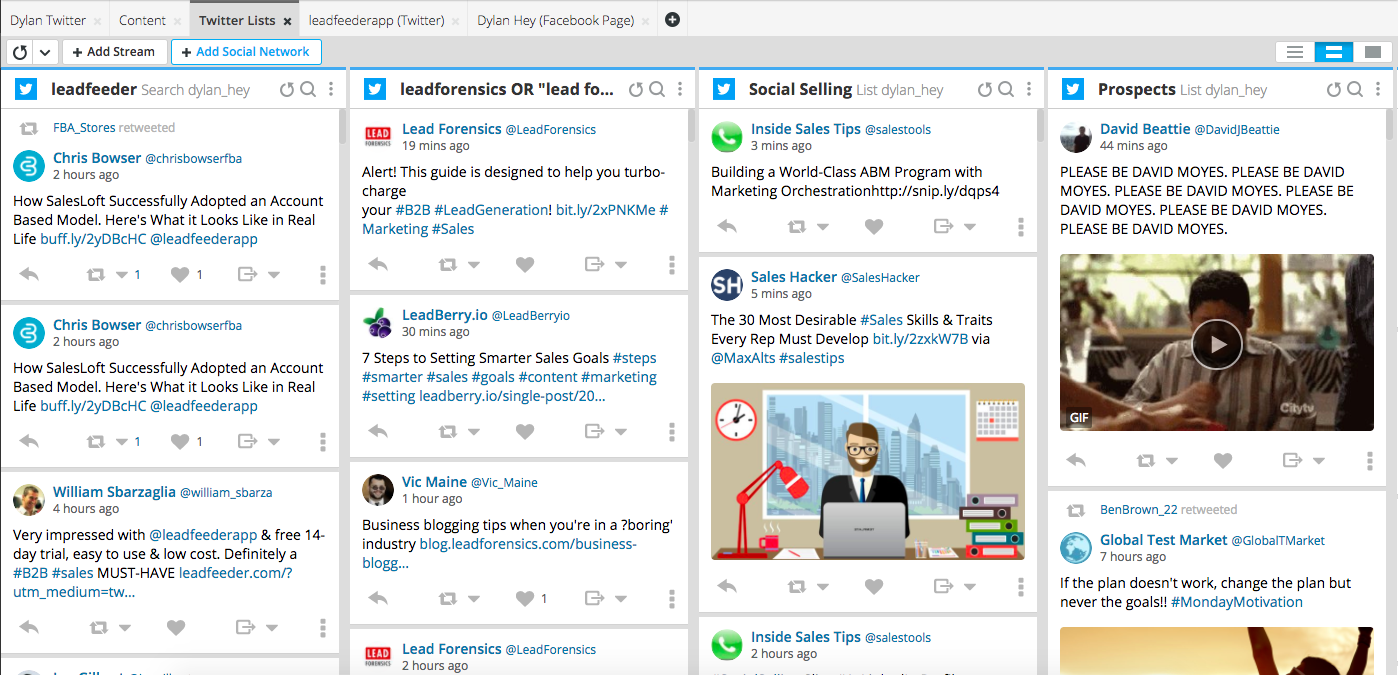Click the Add Social Network button
Viewport: 1398px width, 675px height.
(x=246, y=52)
